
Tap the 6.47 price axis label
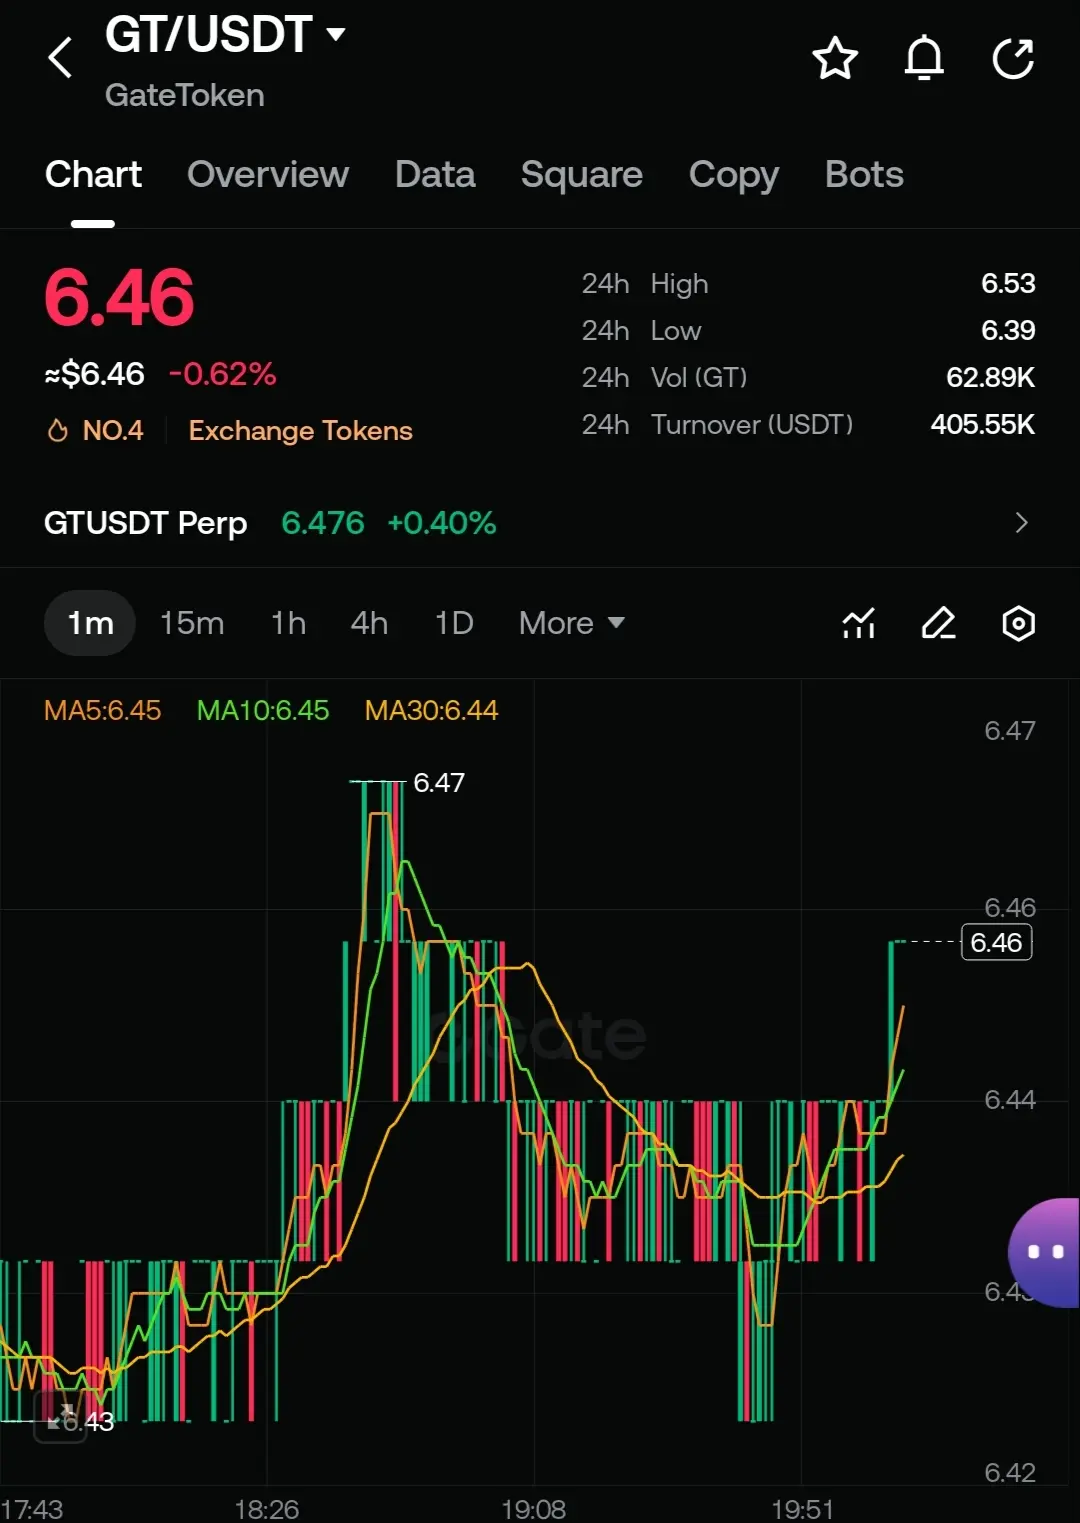pyautogui.click(x=1010, y=731)
